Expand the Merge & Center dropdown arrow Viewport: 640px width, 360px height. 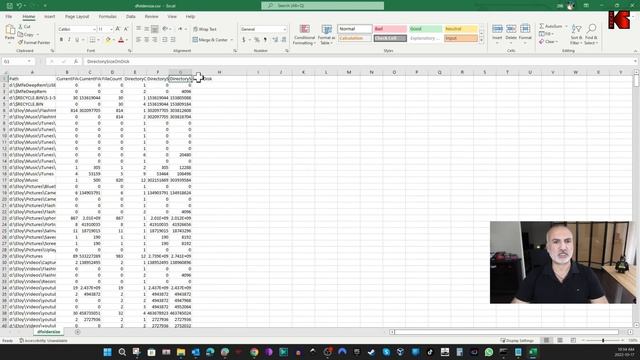[232, 40]
